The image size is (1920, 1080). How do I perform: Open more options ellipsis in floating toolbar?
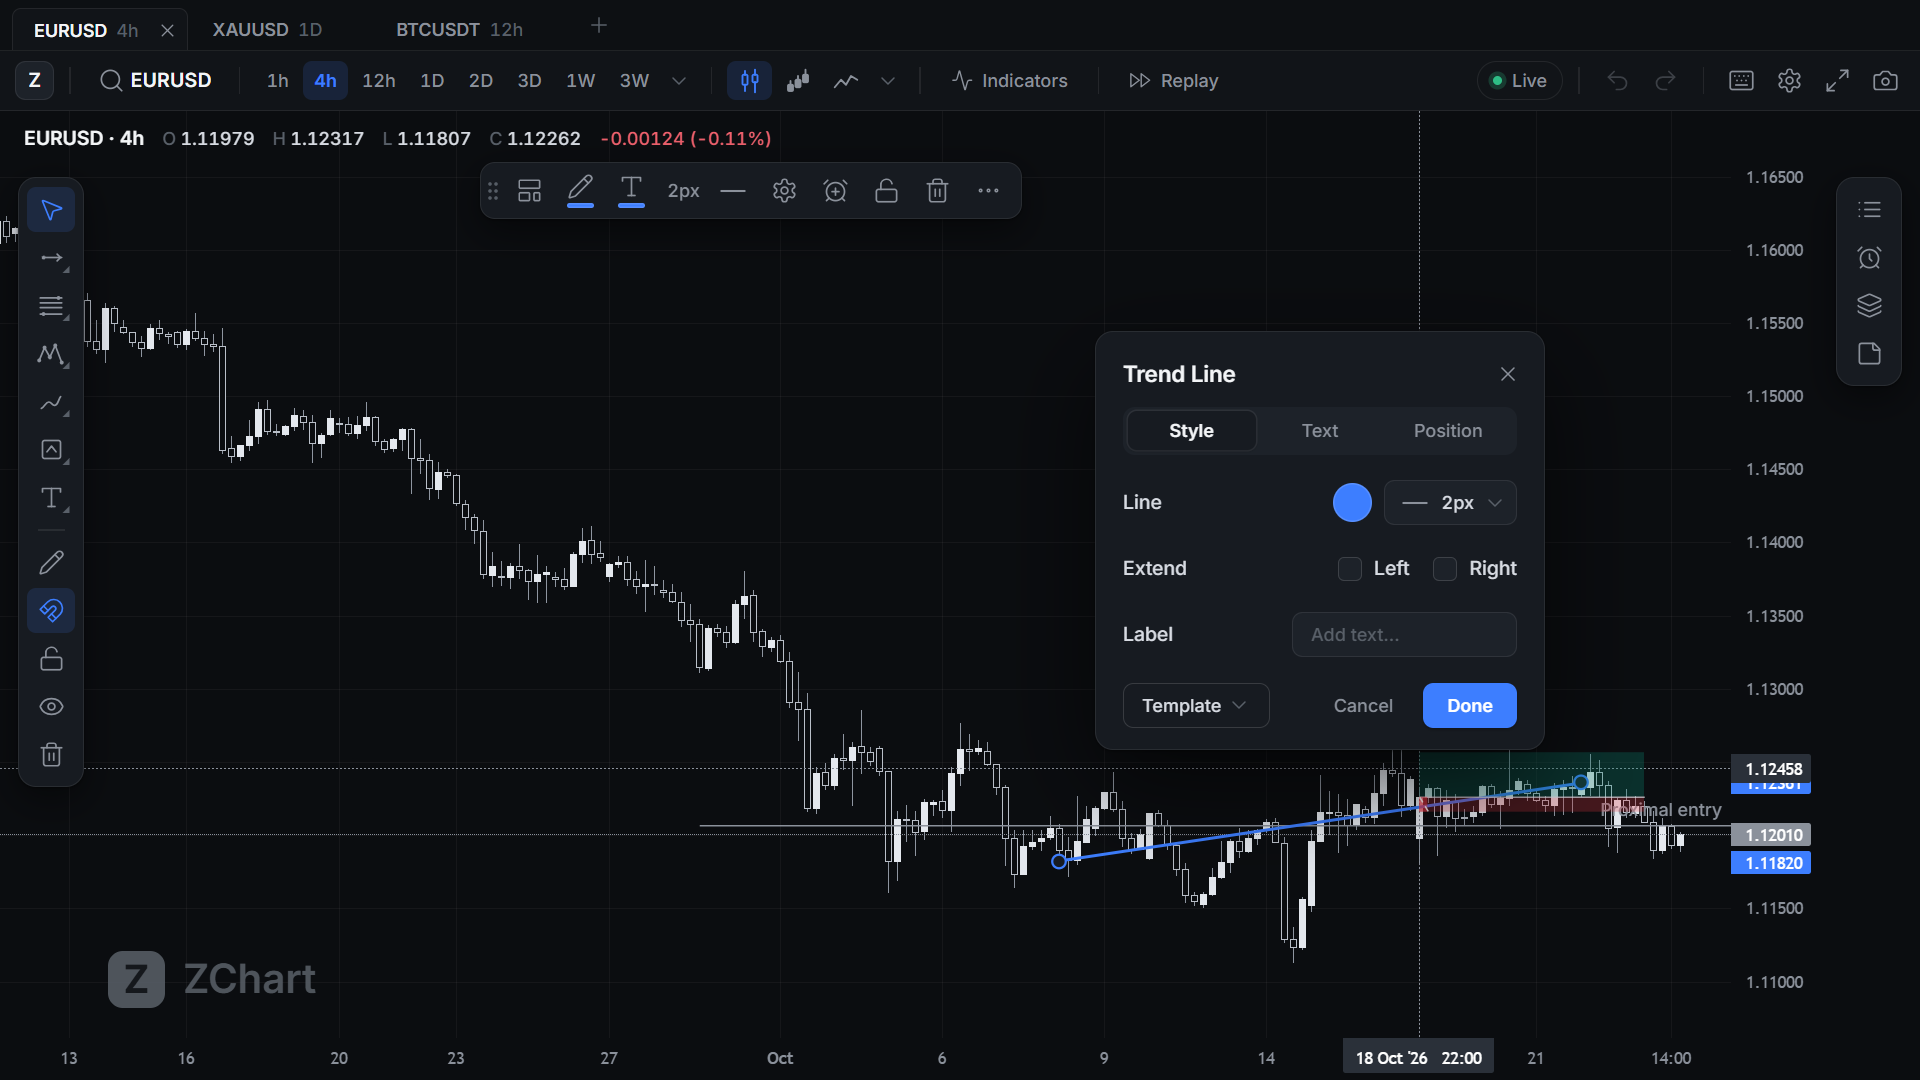tap(988, 190)
